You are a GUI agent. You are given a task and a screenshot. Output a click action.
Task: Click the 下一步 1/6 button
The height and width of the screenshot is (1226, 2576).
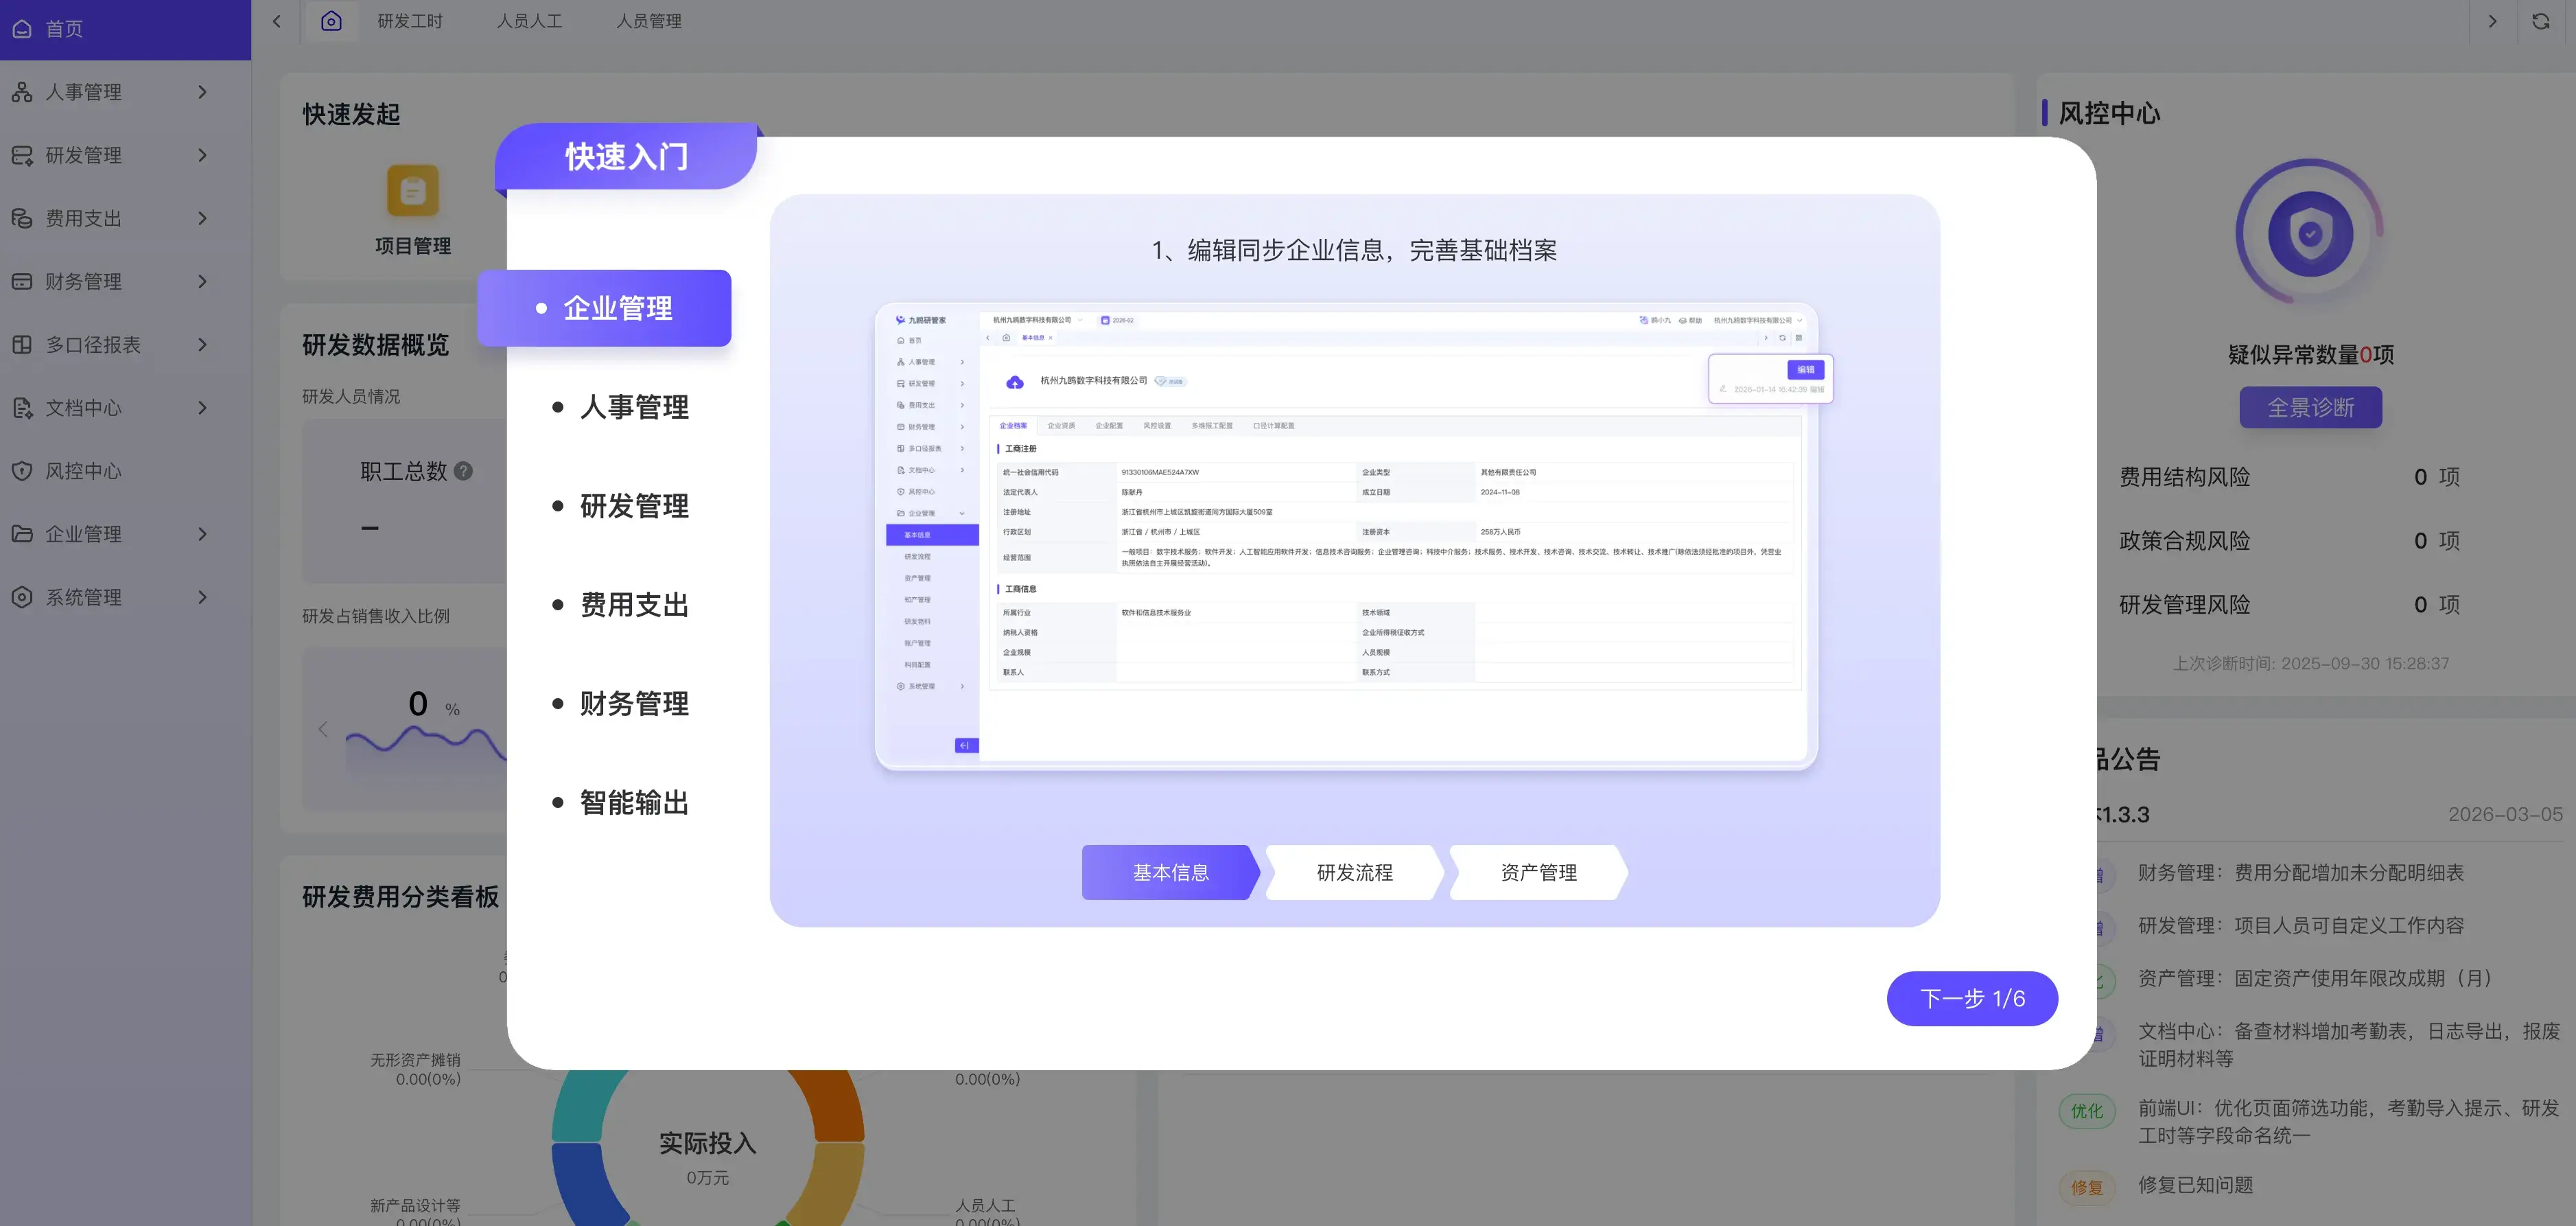point(1972,999)
